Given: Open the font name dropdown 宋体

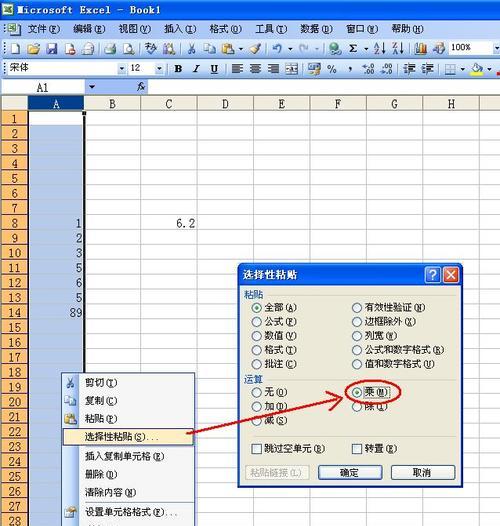Looking at the screenshot, I should coord(122,69).
